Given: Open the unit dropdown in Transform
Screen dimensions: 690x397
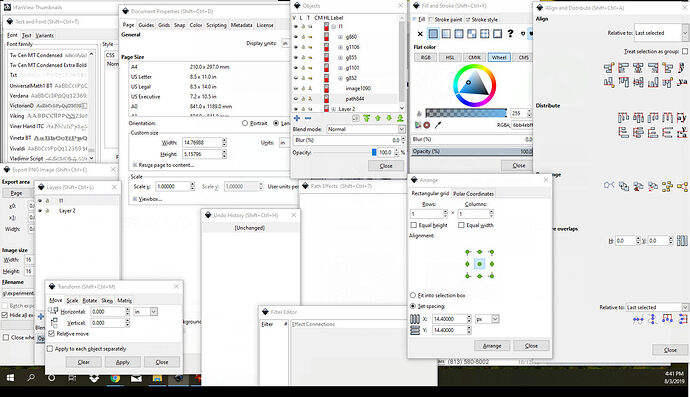Looking at the screenshot, I should pyautogui.click(x=146, y=312).
